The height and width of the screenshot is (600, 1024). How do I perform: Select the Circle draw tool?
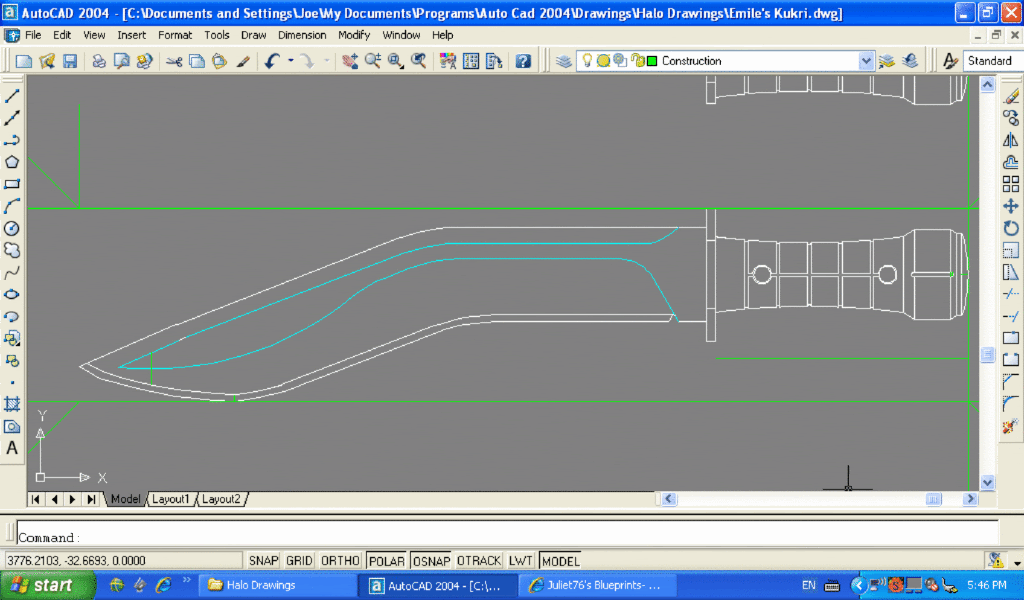(12, 229)
